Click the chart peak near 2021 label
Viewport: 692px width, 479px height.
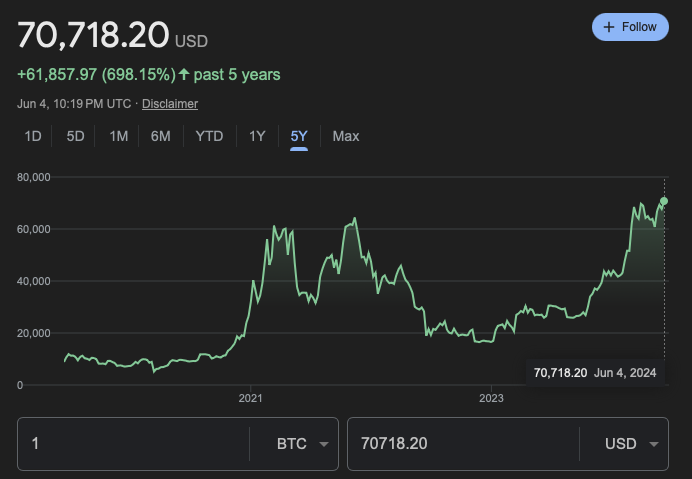[276, 229]
